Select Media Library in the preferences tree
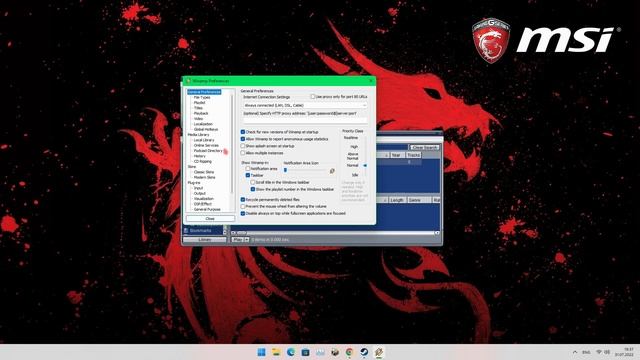 point(198,135)
